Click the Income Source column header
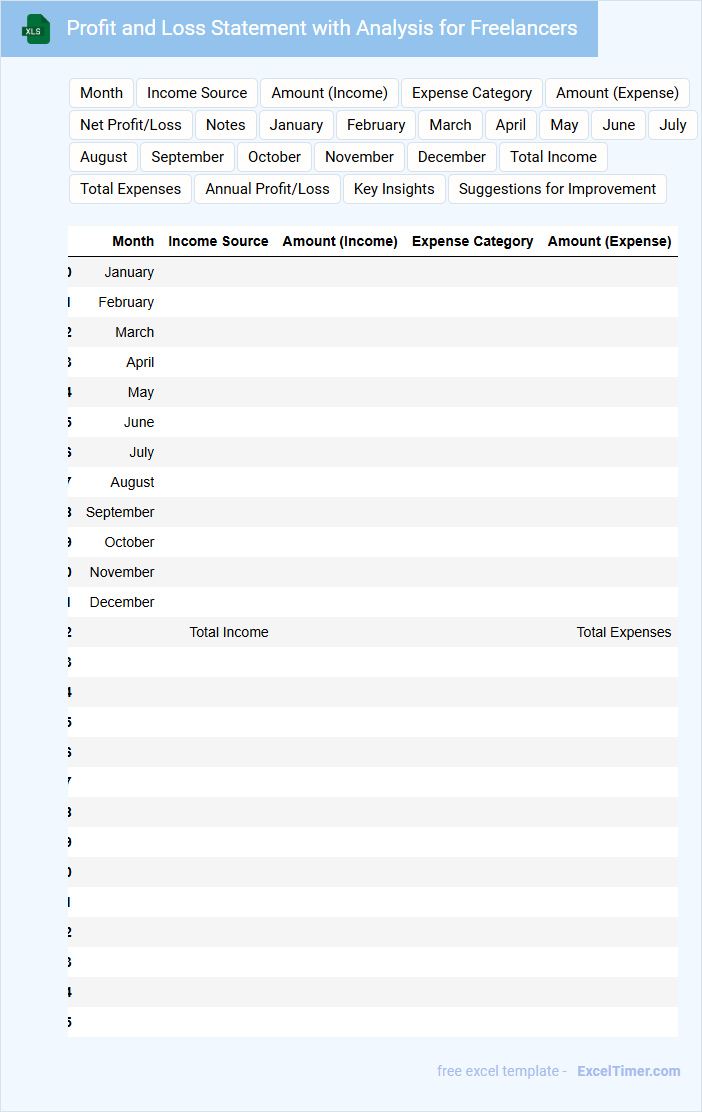Viewport: 702px width, 1112px height. pyautogui.click(x=218, y=241)
